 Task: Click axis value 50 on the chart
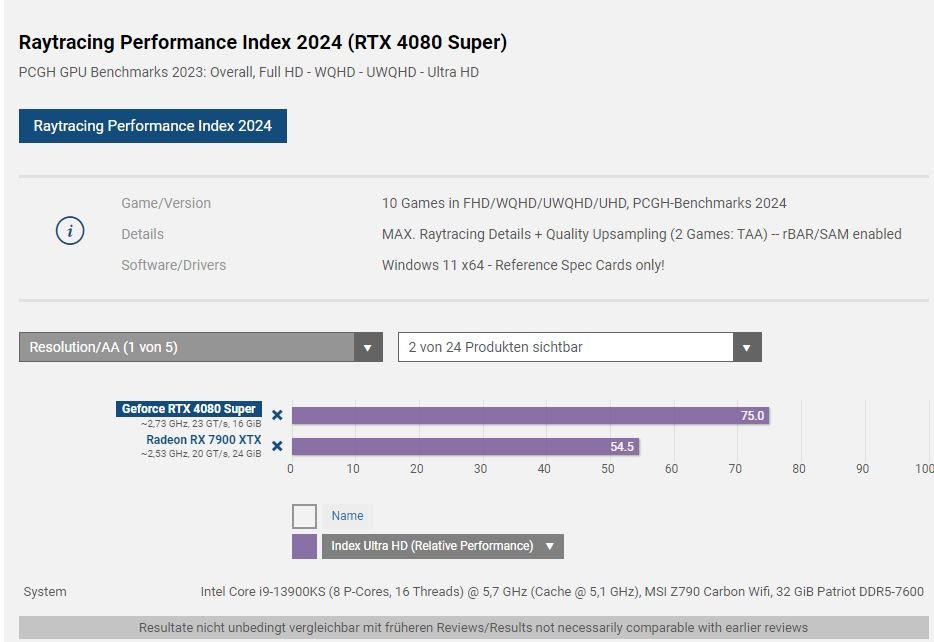[608, 469]
